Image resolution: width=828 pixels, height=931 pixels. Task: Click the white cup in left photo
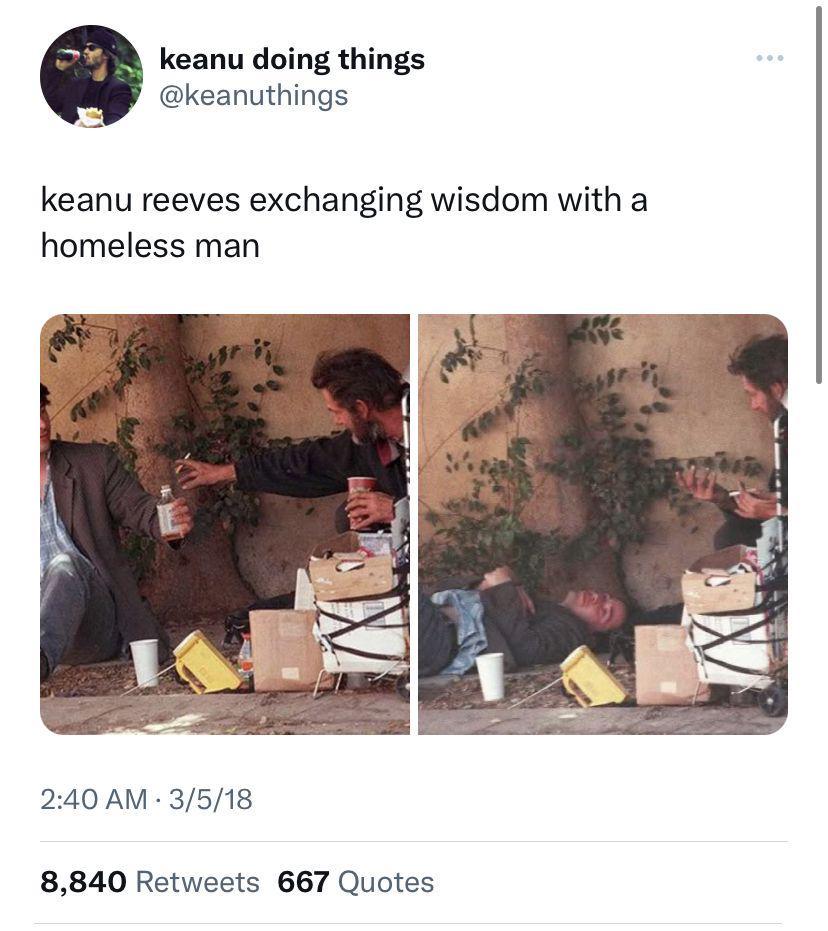(x=145, y=663)
